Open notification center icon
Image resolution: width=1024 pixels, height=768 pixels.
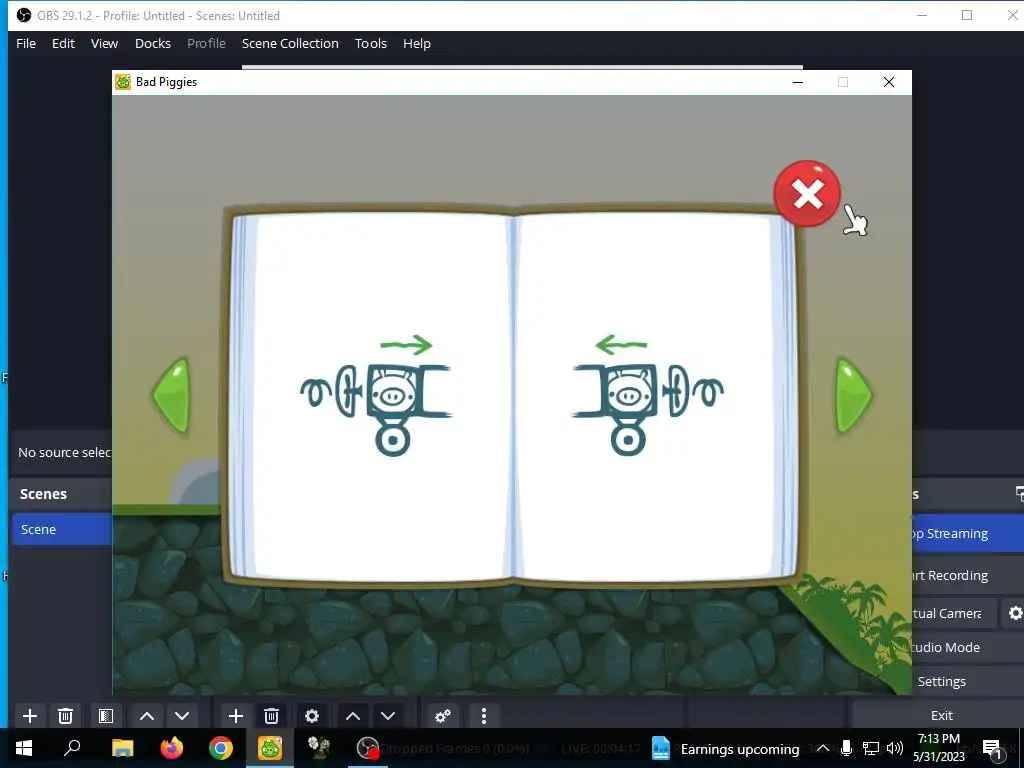tap(992, 749)
